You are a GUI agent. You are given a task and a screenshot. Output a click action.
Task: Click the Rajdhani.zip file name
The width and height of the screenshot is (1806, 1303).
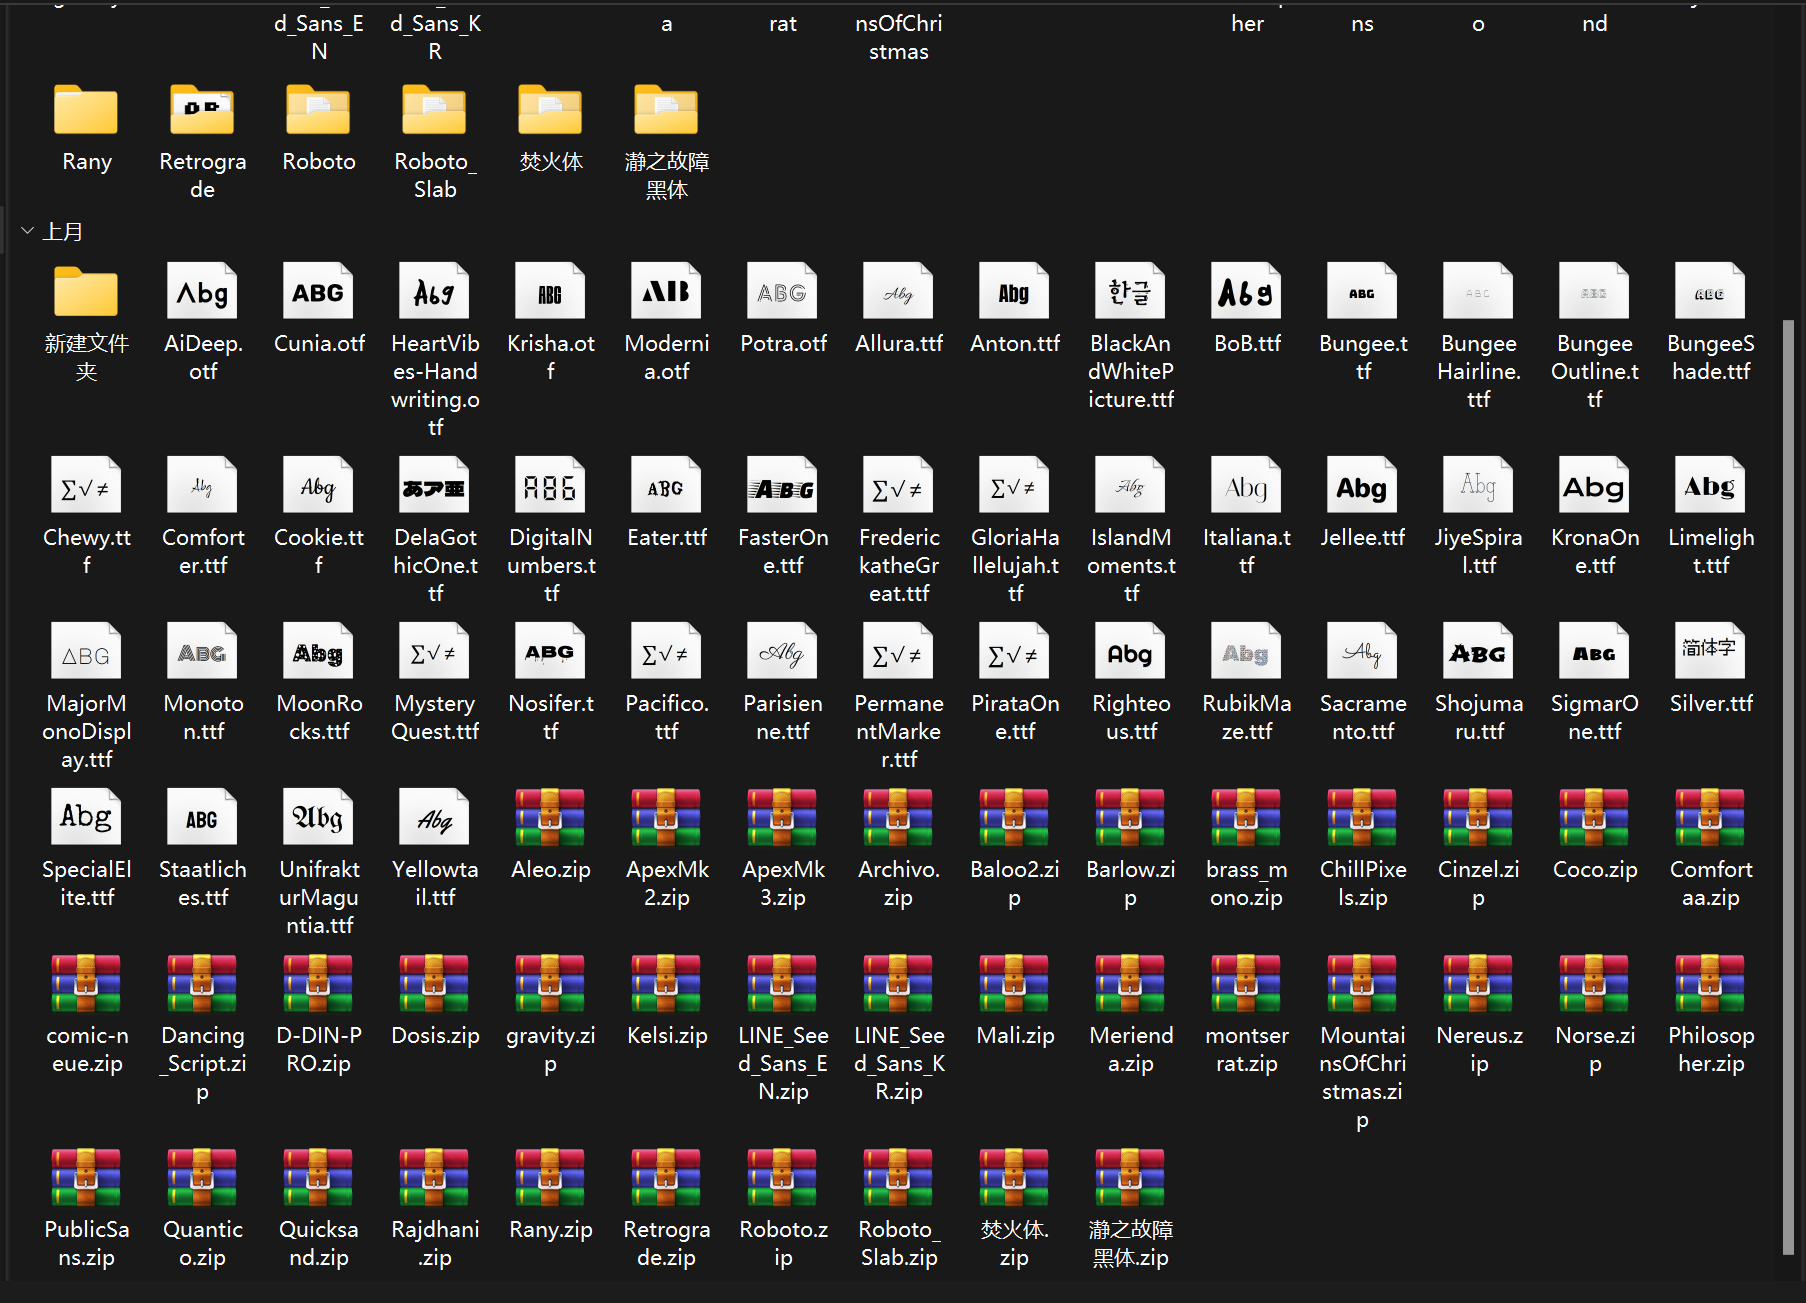(x=435, y=1243)
